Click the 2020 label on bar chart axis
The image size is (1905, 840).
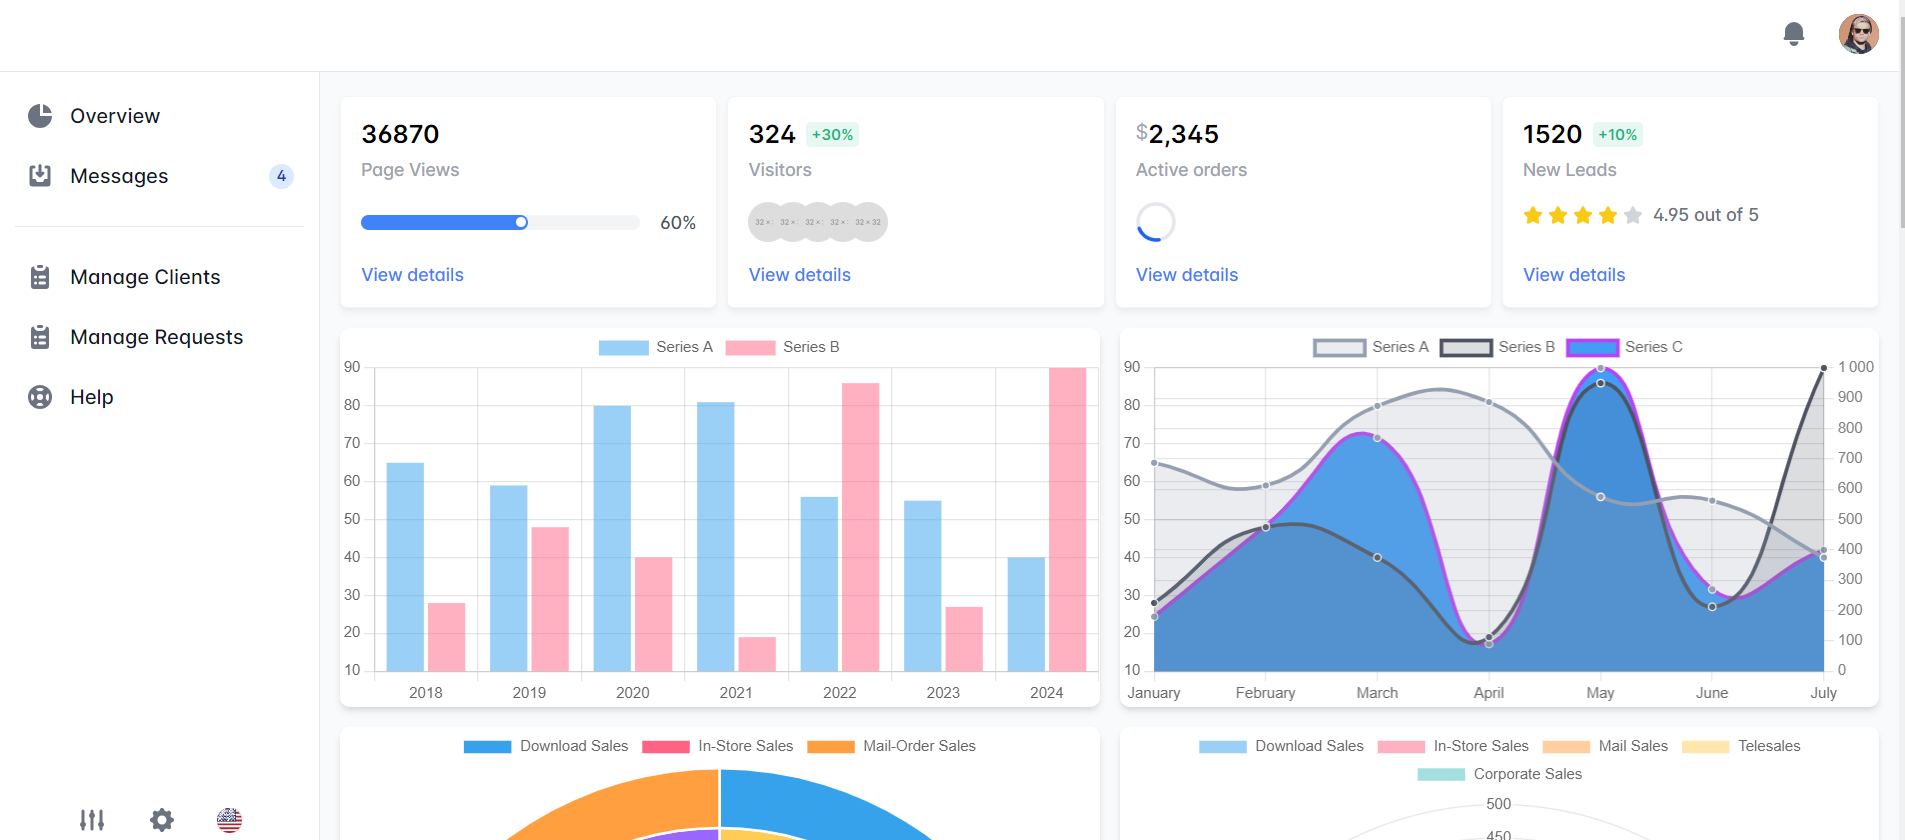pyautogui.click(x=632, y=693)
